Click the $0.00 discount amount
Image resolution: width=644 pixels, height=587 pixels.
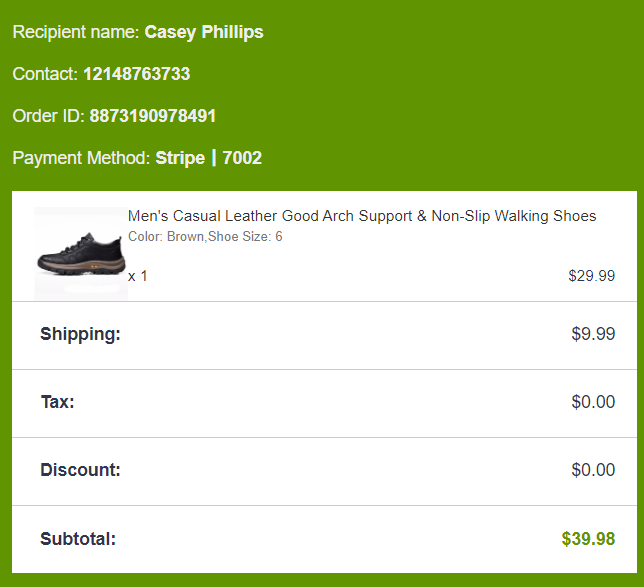coord(593,470)
